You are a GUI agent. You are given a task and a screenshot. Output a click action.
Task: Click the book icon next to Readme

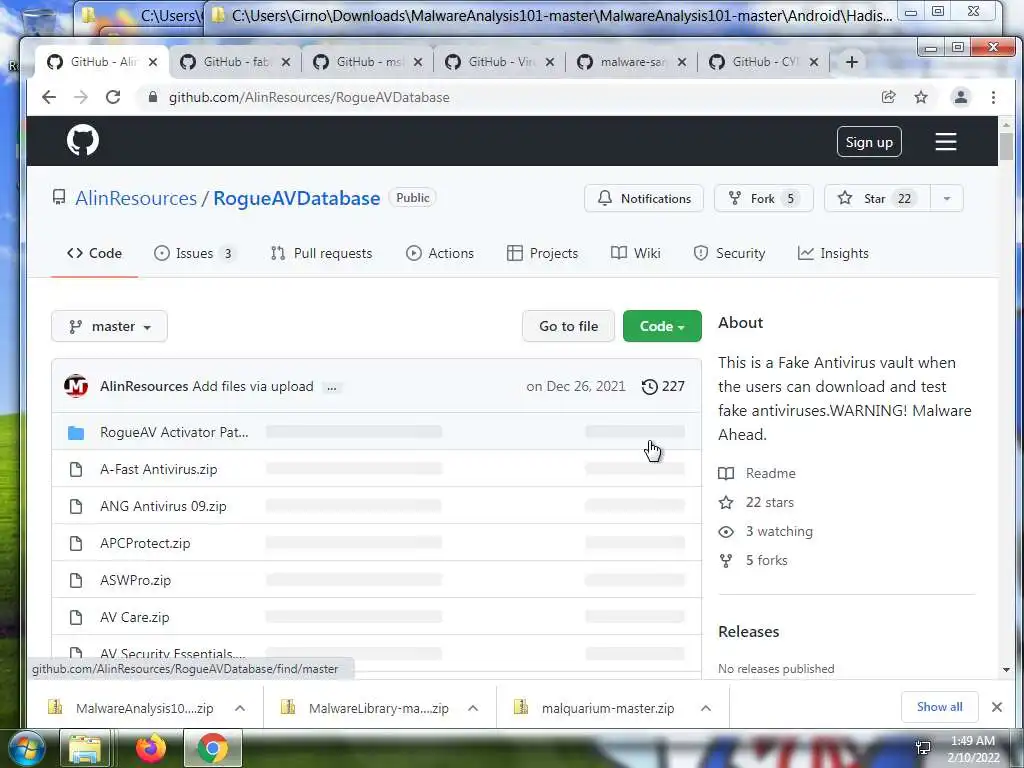pos(726,473)
